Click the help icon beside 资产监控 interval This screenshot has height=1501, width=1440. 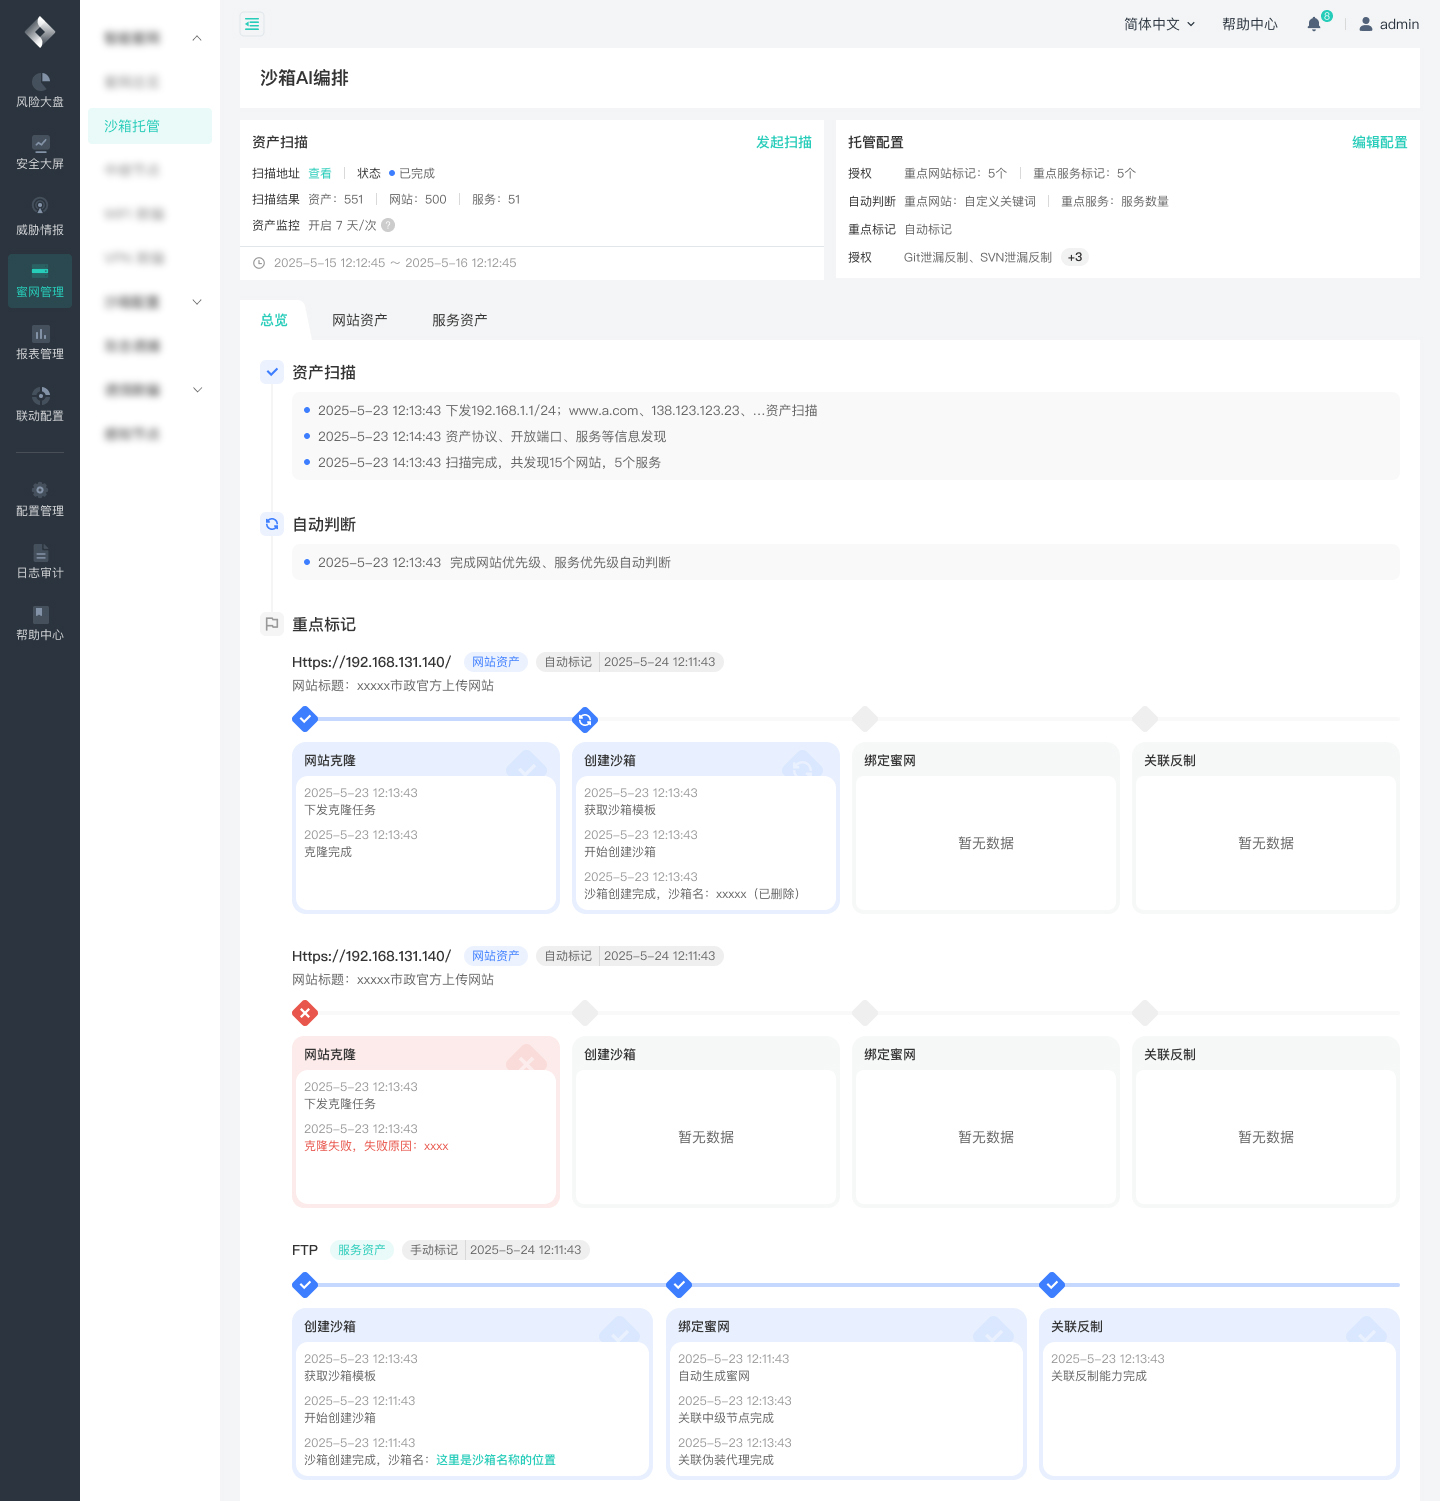(389, 225)
